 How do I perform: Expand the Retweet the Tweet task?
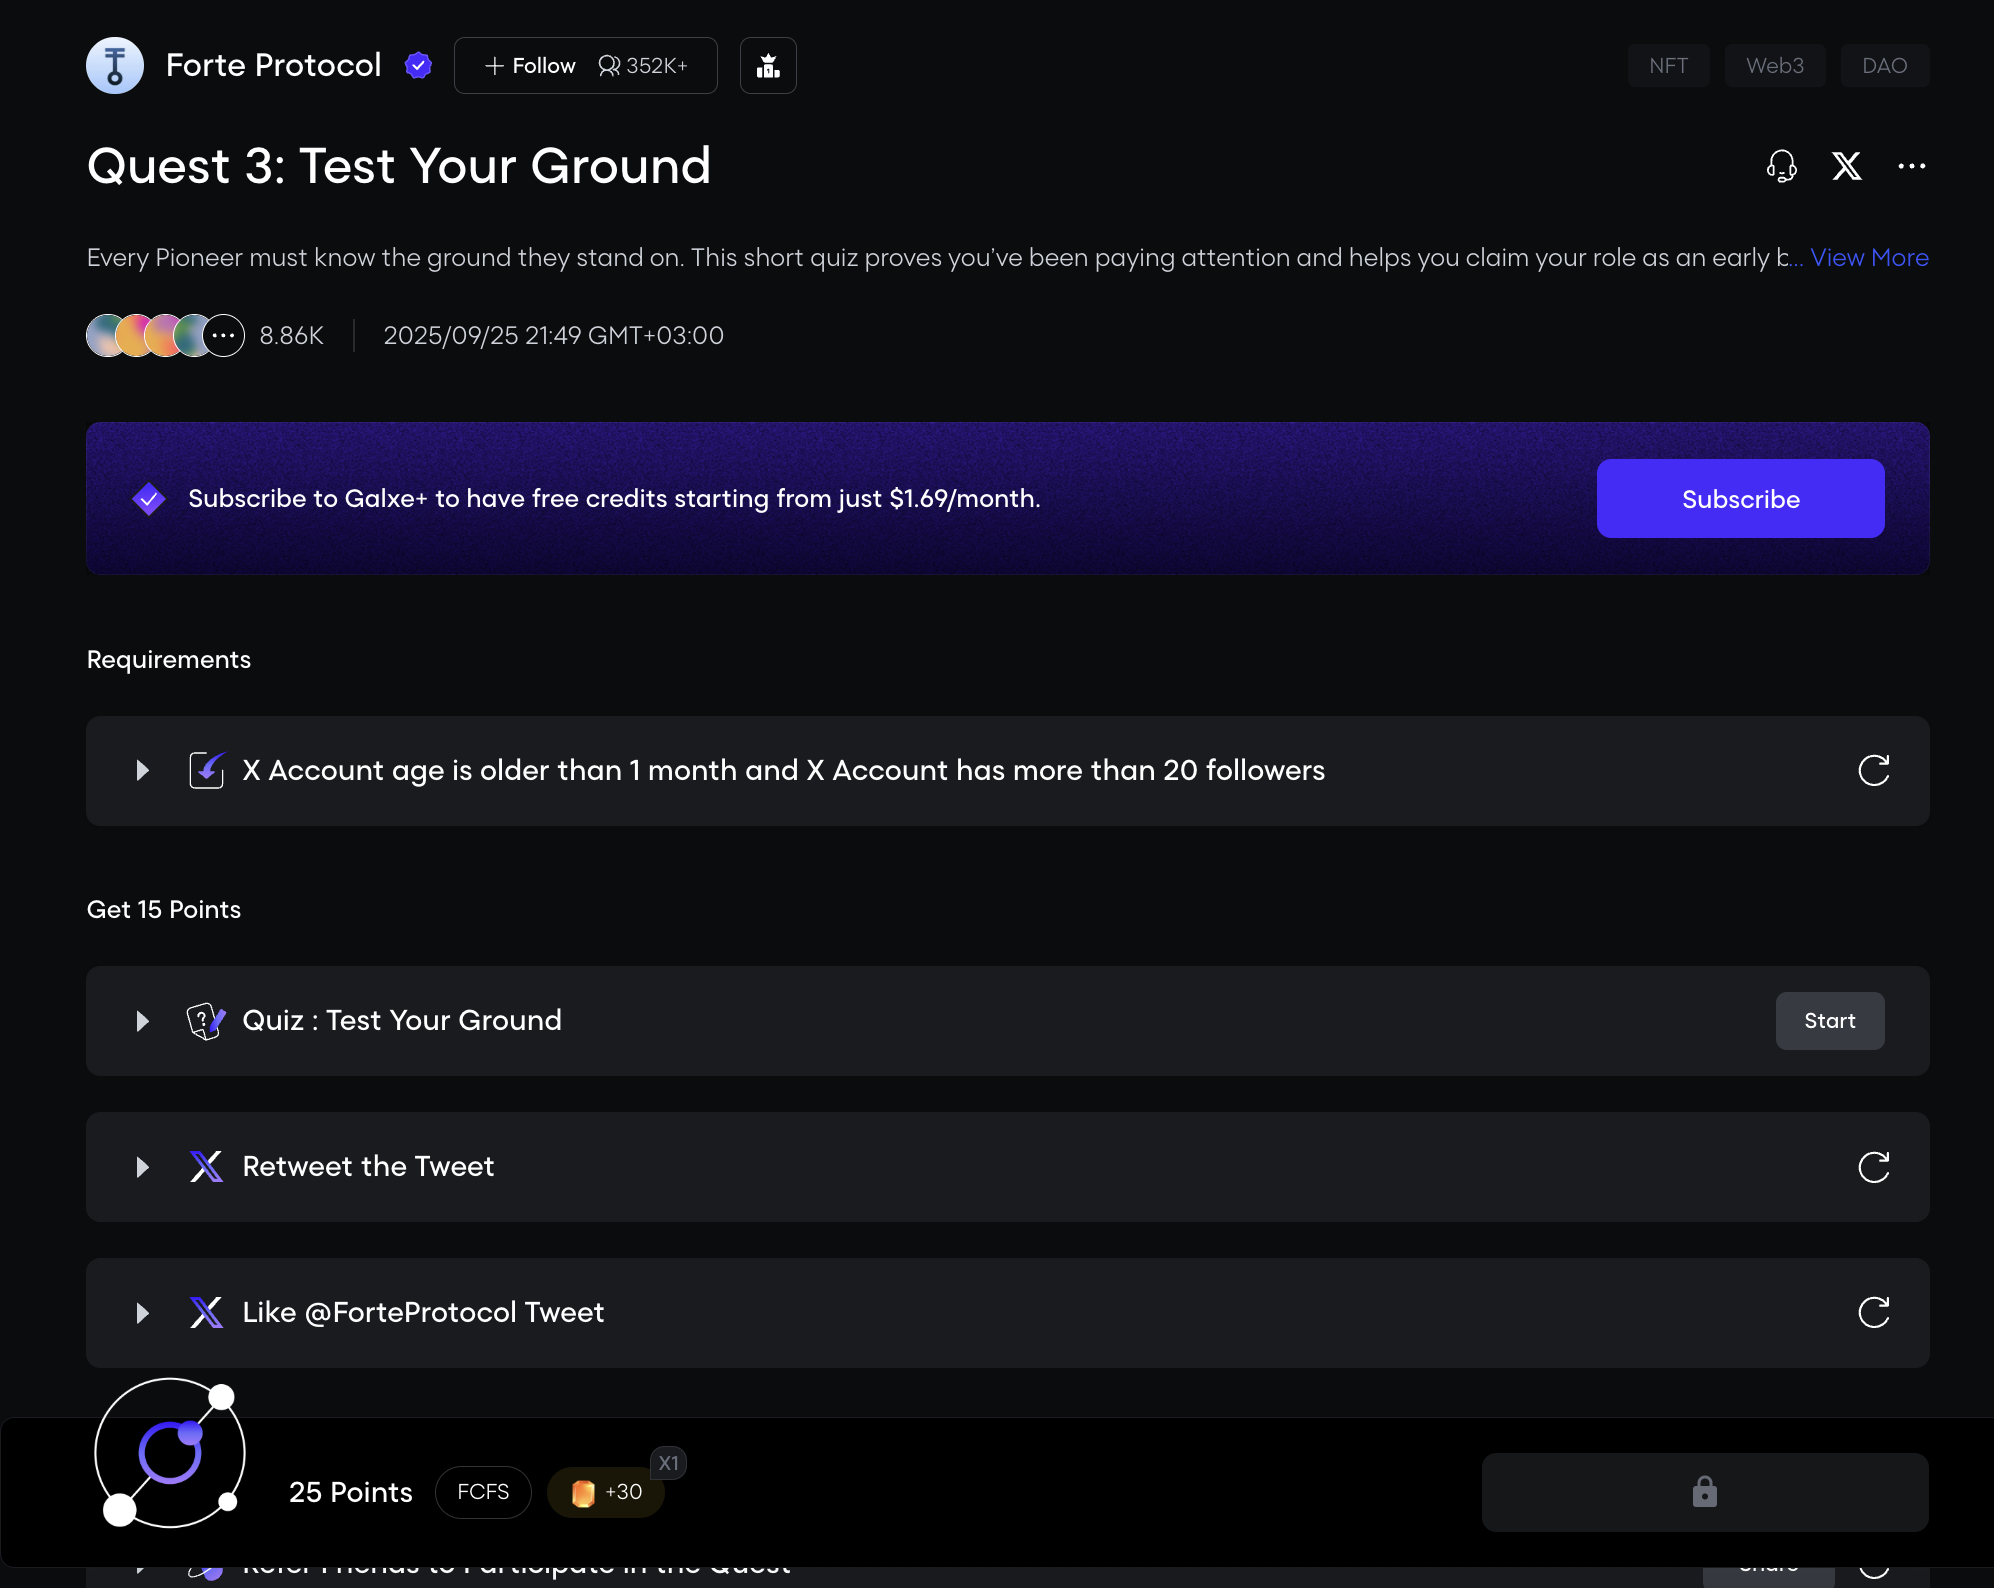point(143,1167)
